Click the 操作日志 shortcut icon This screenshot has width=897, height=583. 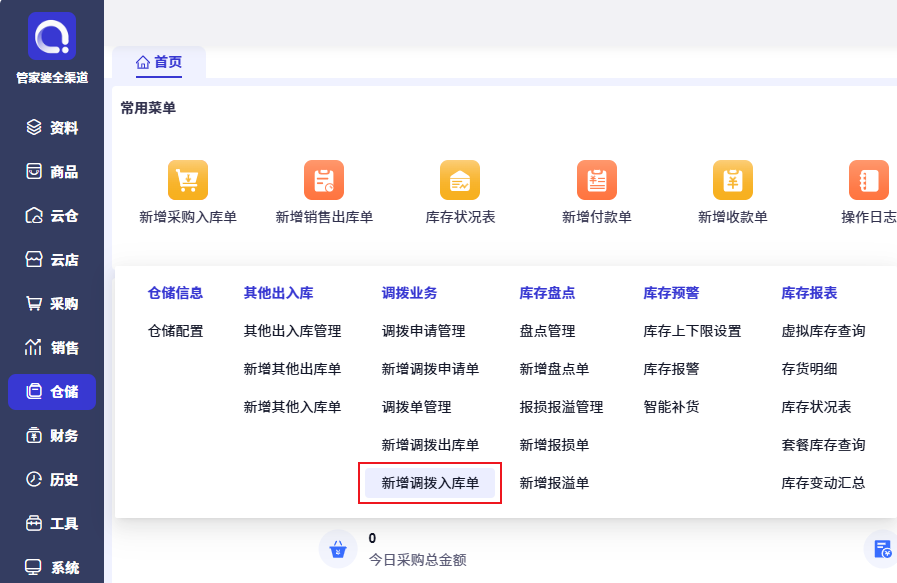click(869, 180)
